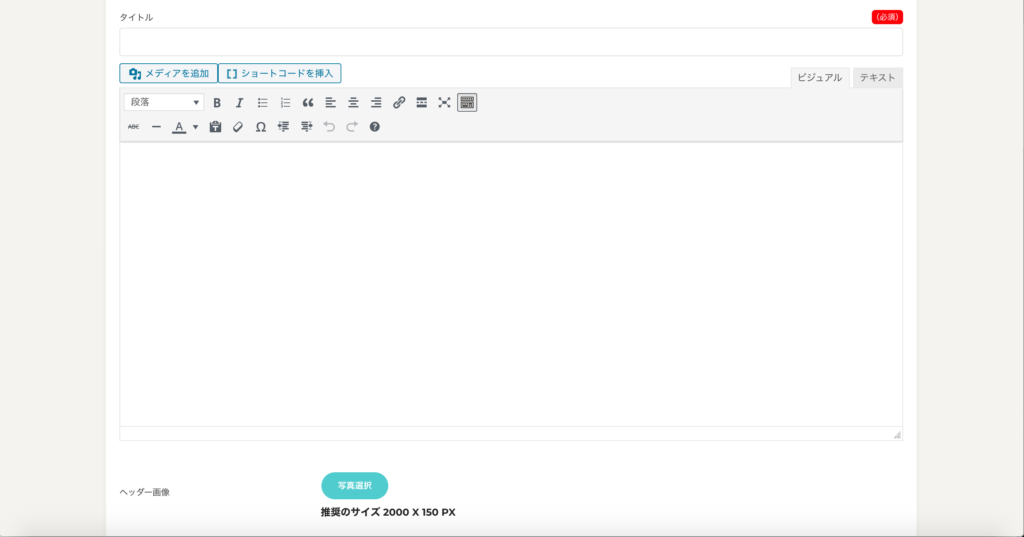
Task: Open the 段落 paragraph format dropdown
Action: (x=164, y=102)
